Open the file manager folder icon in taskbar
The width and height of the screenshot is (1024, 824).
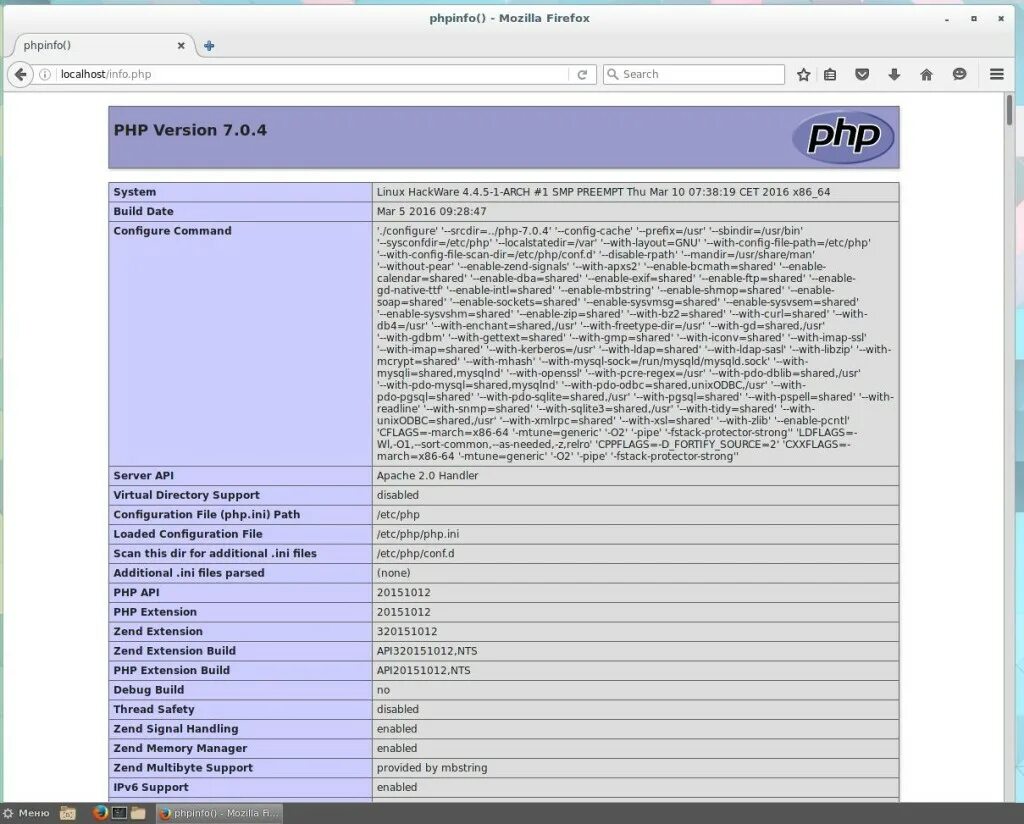click(x=138, y=813)
